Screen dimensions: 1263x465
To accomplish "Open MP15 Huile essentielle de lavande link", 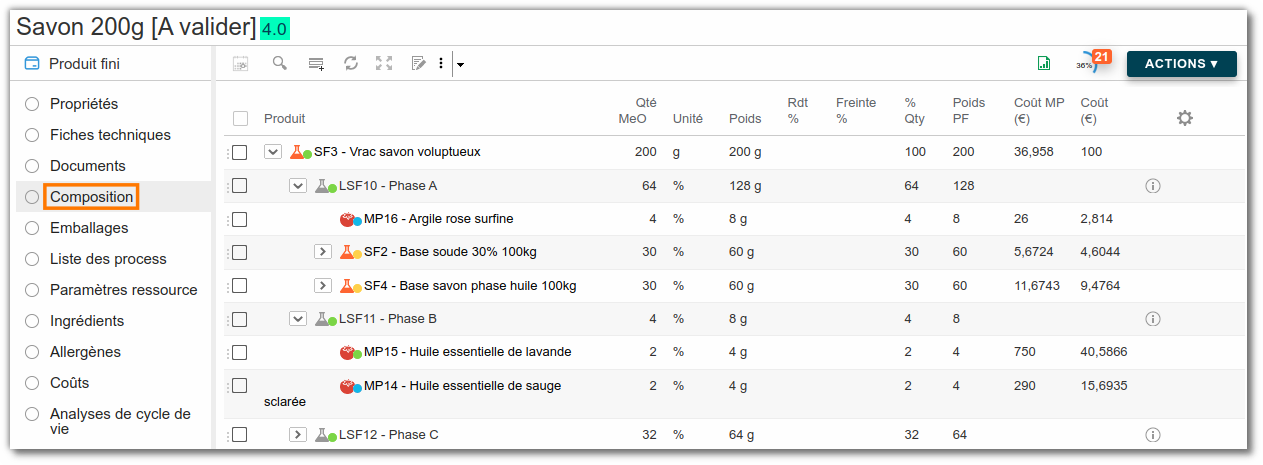I will [467, 352].
